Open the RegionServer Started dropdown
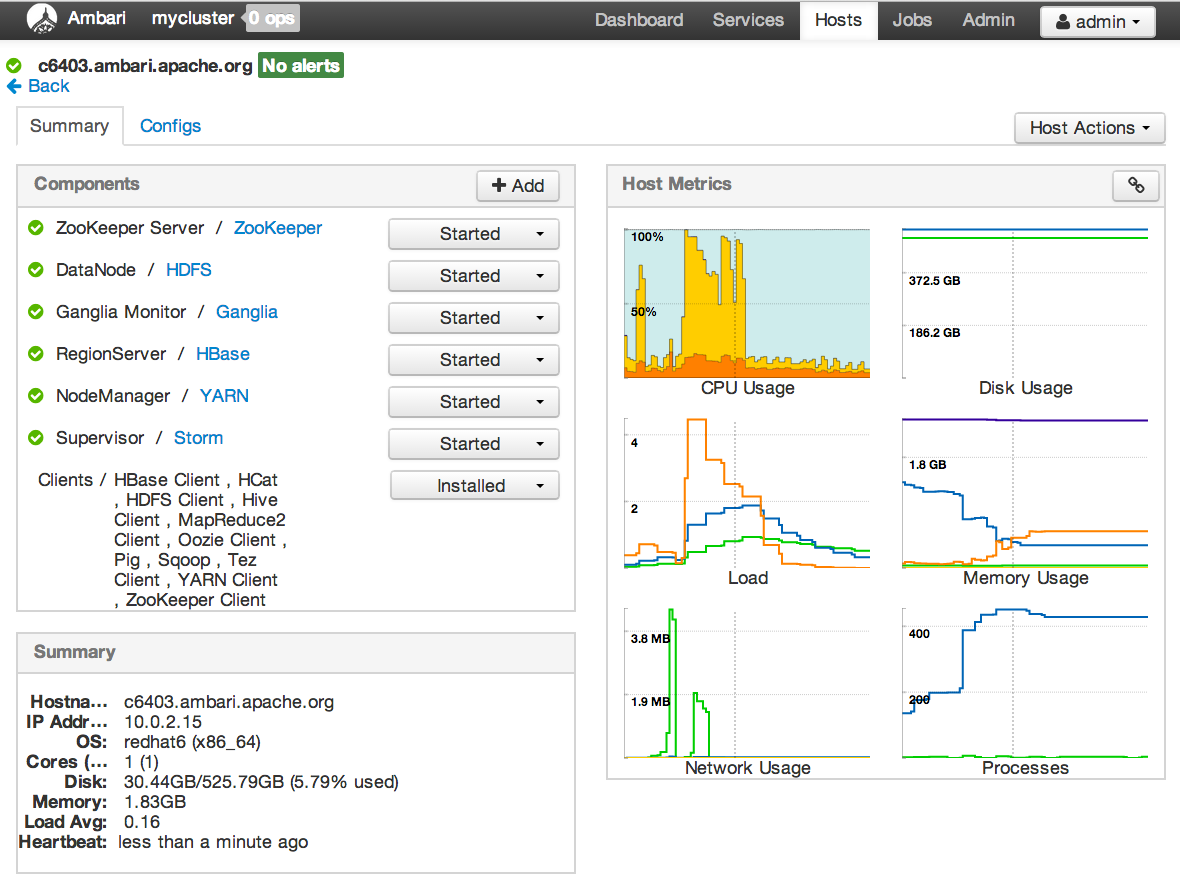Screen dimensions: 1180x886 (474, 361)
